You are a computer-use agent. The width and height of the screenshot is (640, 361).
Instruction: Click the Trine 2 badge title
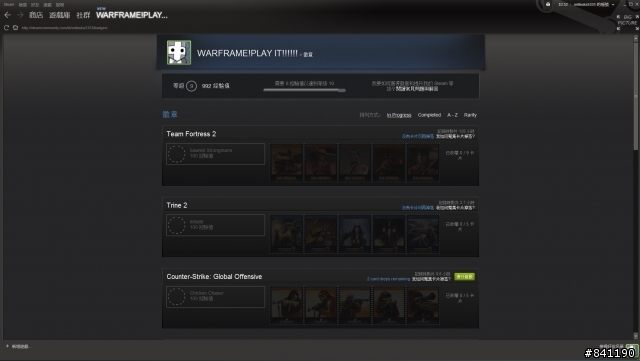[177, 205]
